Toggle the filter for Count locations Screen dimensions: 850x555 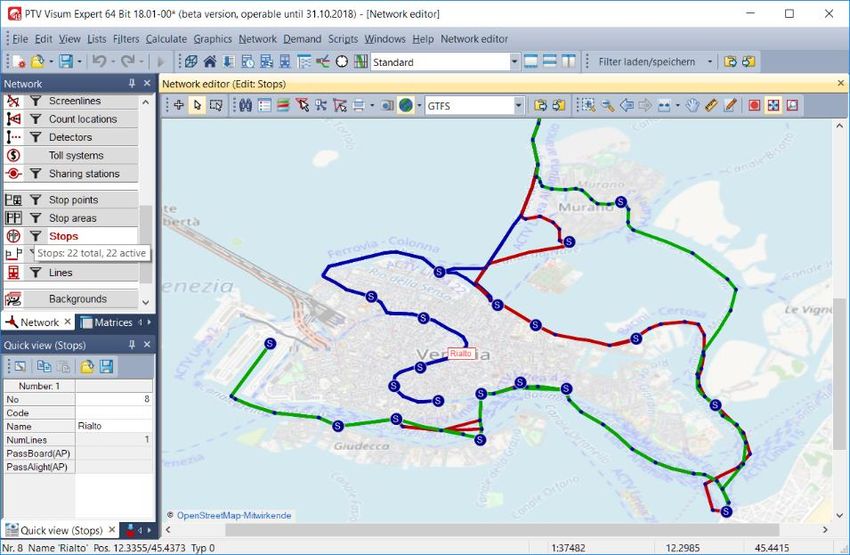point(35,119)
